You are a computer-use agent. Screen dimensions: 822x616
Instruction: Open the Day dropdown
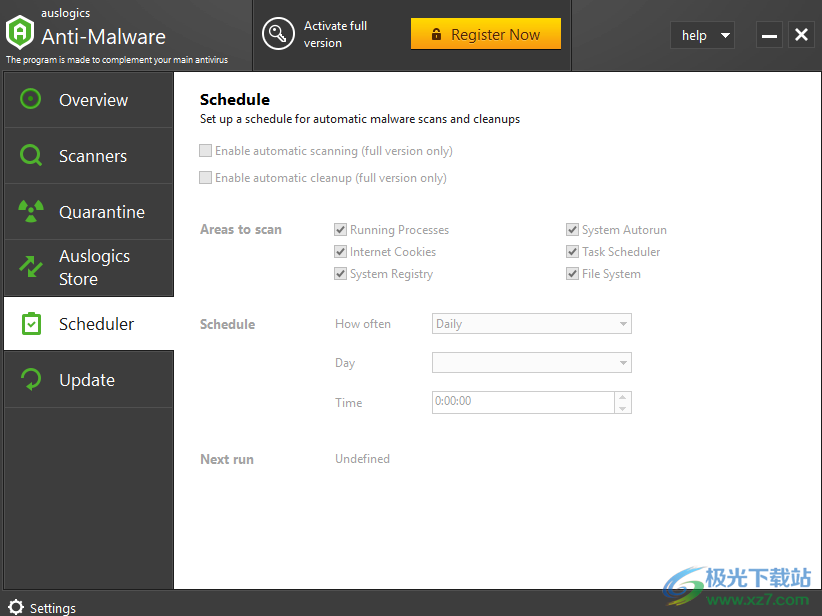pos(532,362)
